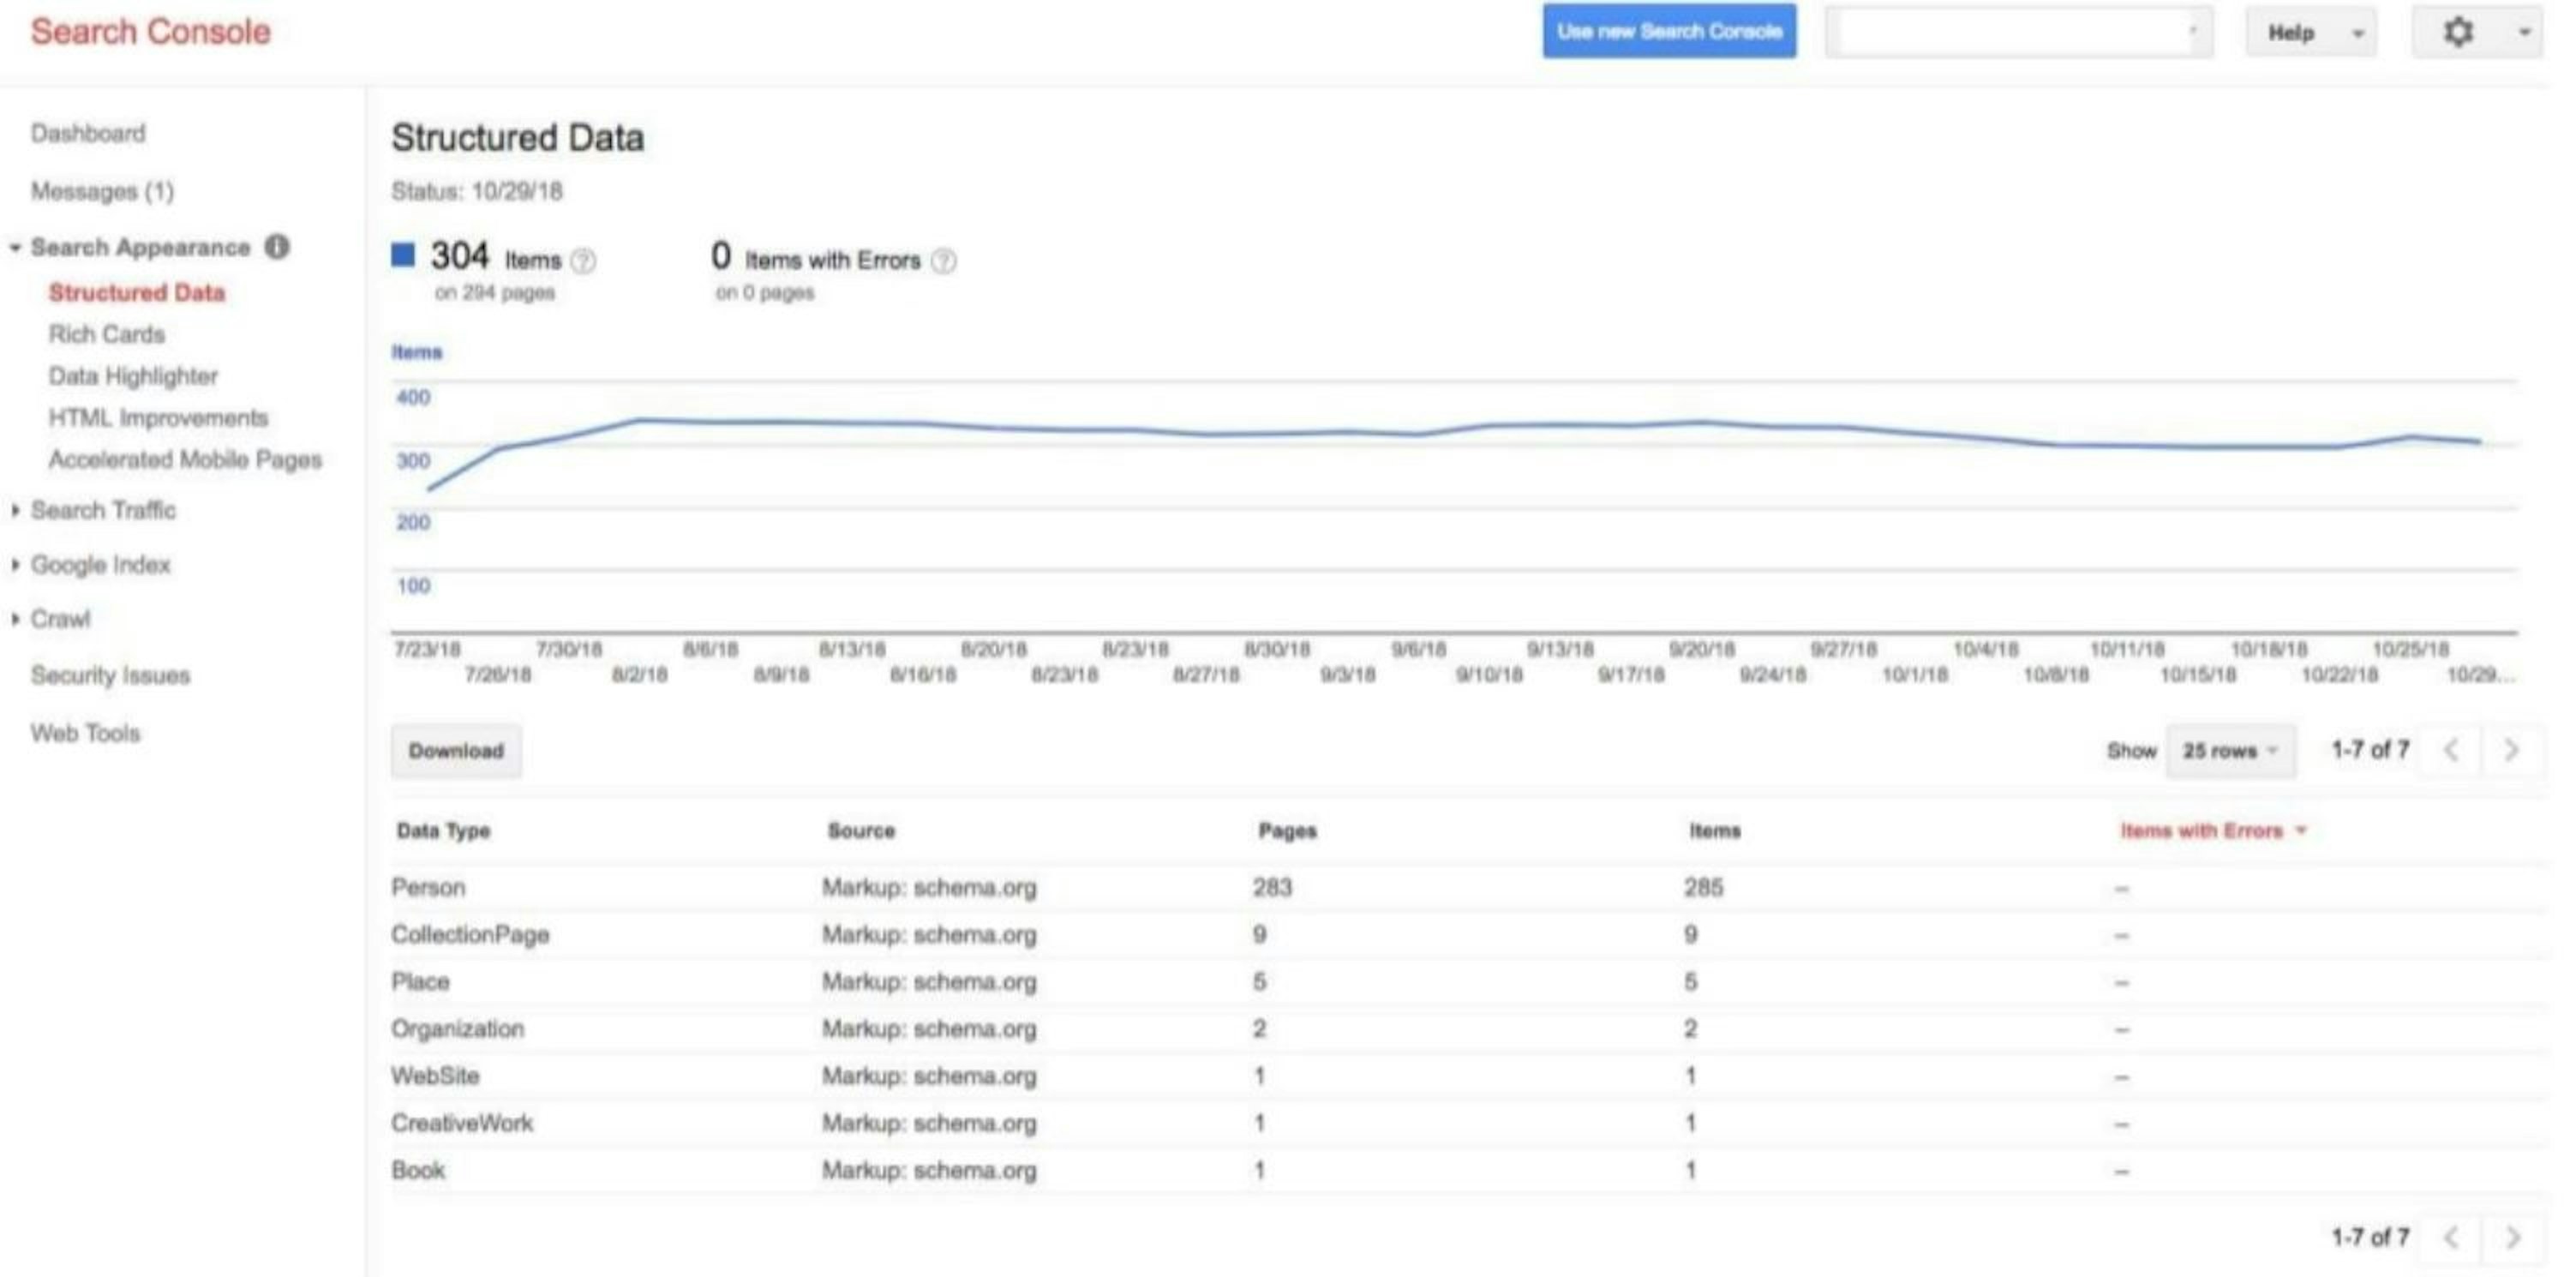
Task: Go to previous page arrow above table
Action: (x=2451, y=750)
